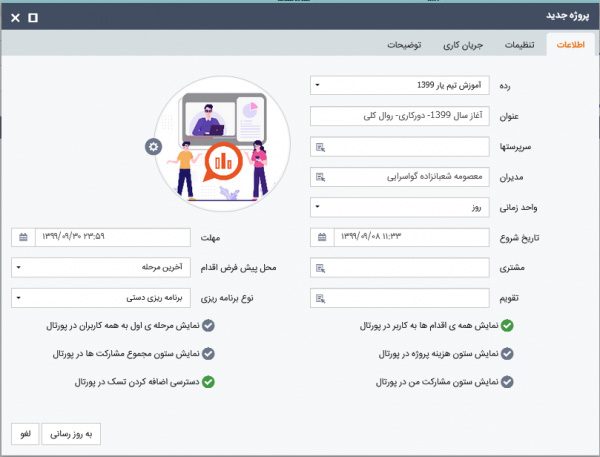Open the picker icon in the تقویم field

tap(320, 299)
